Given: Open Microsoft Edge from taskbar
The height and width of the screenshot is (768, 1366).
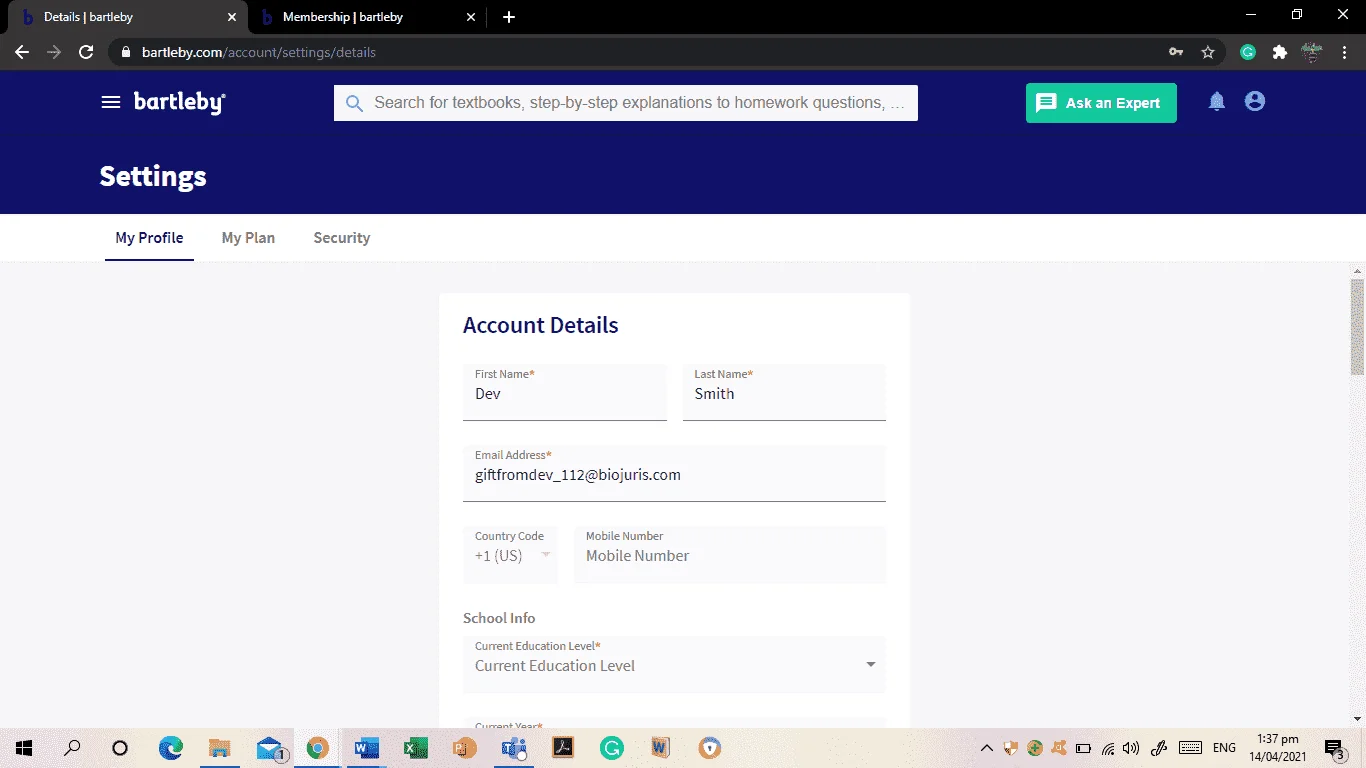Looking at the screenshot, I should [x=171, y=748].
